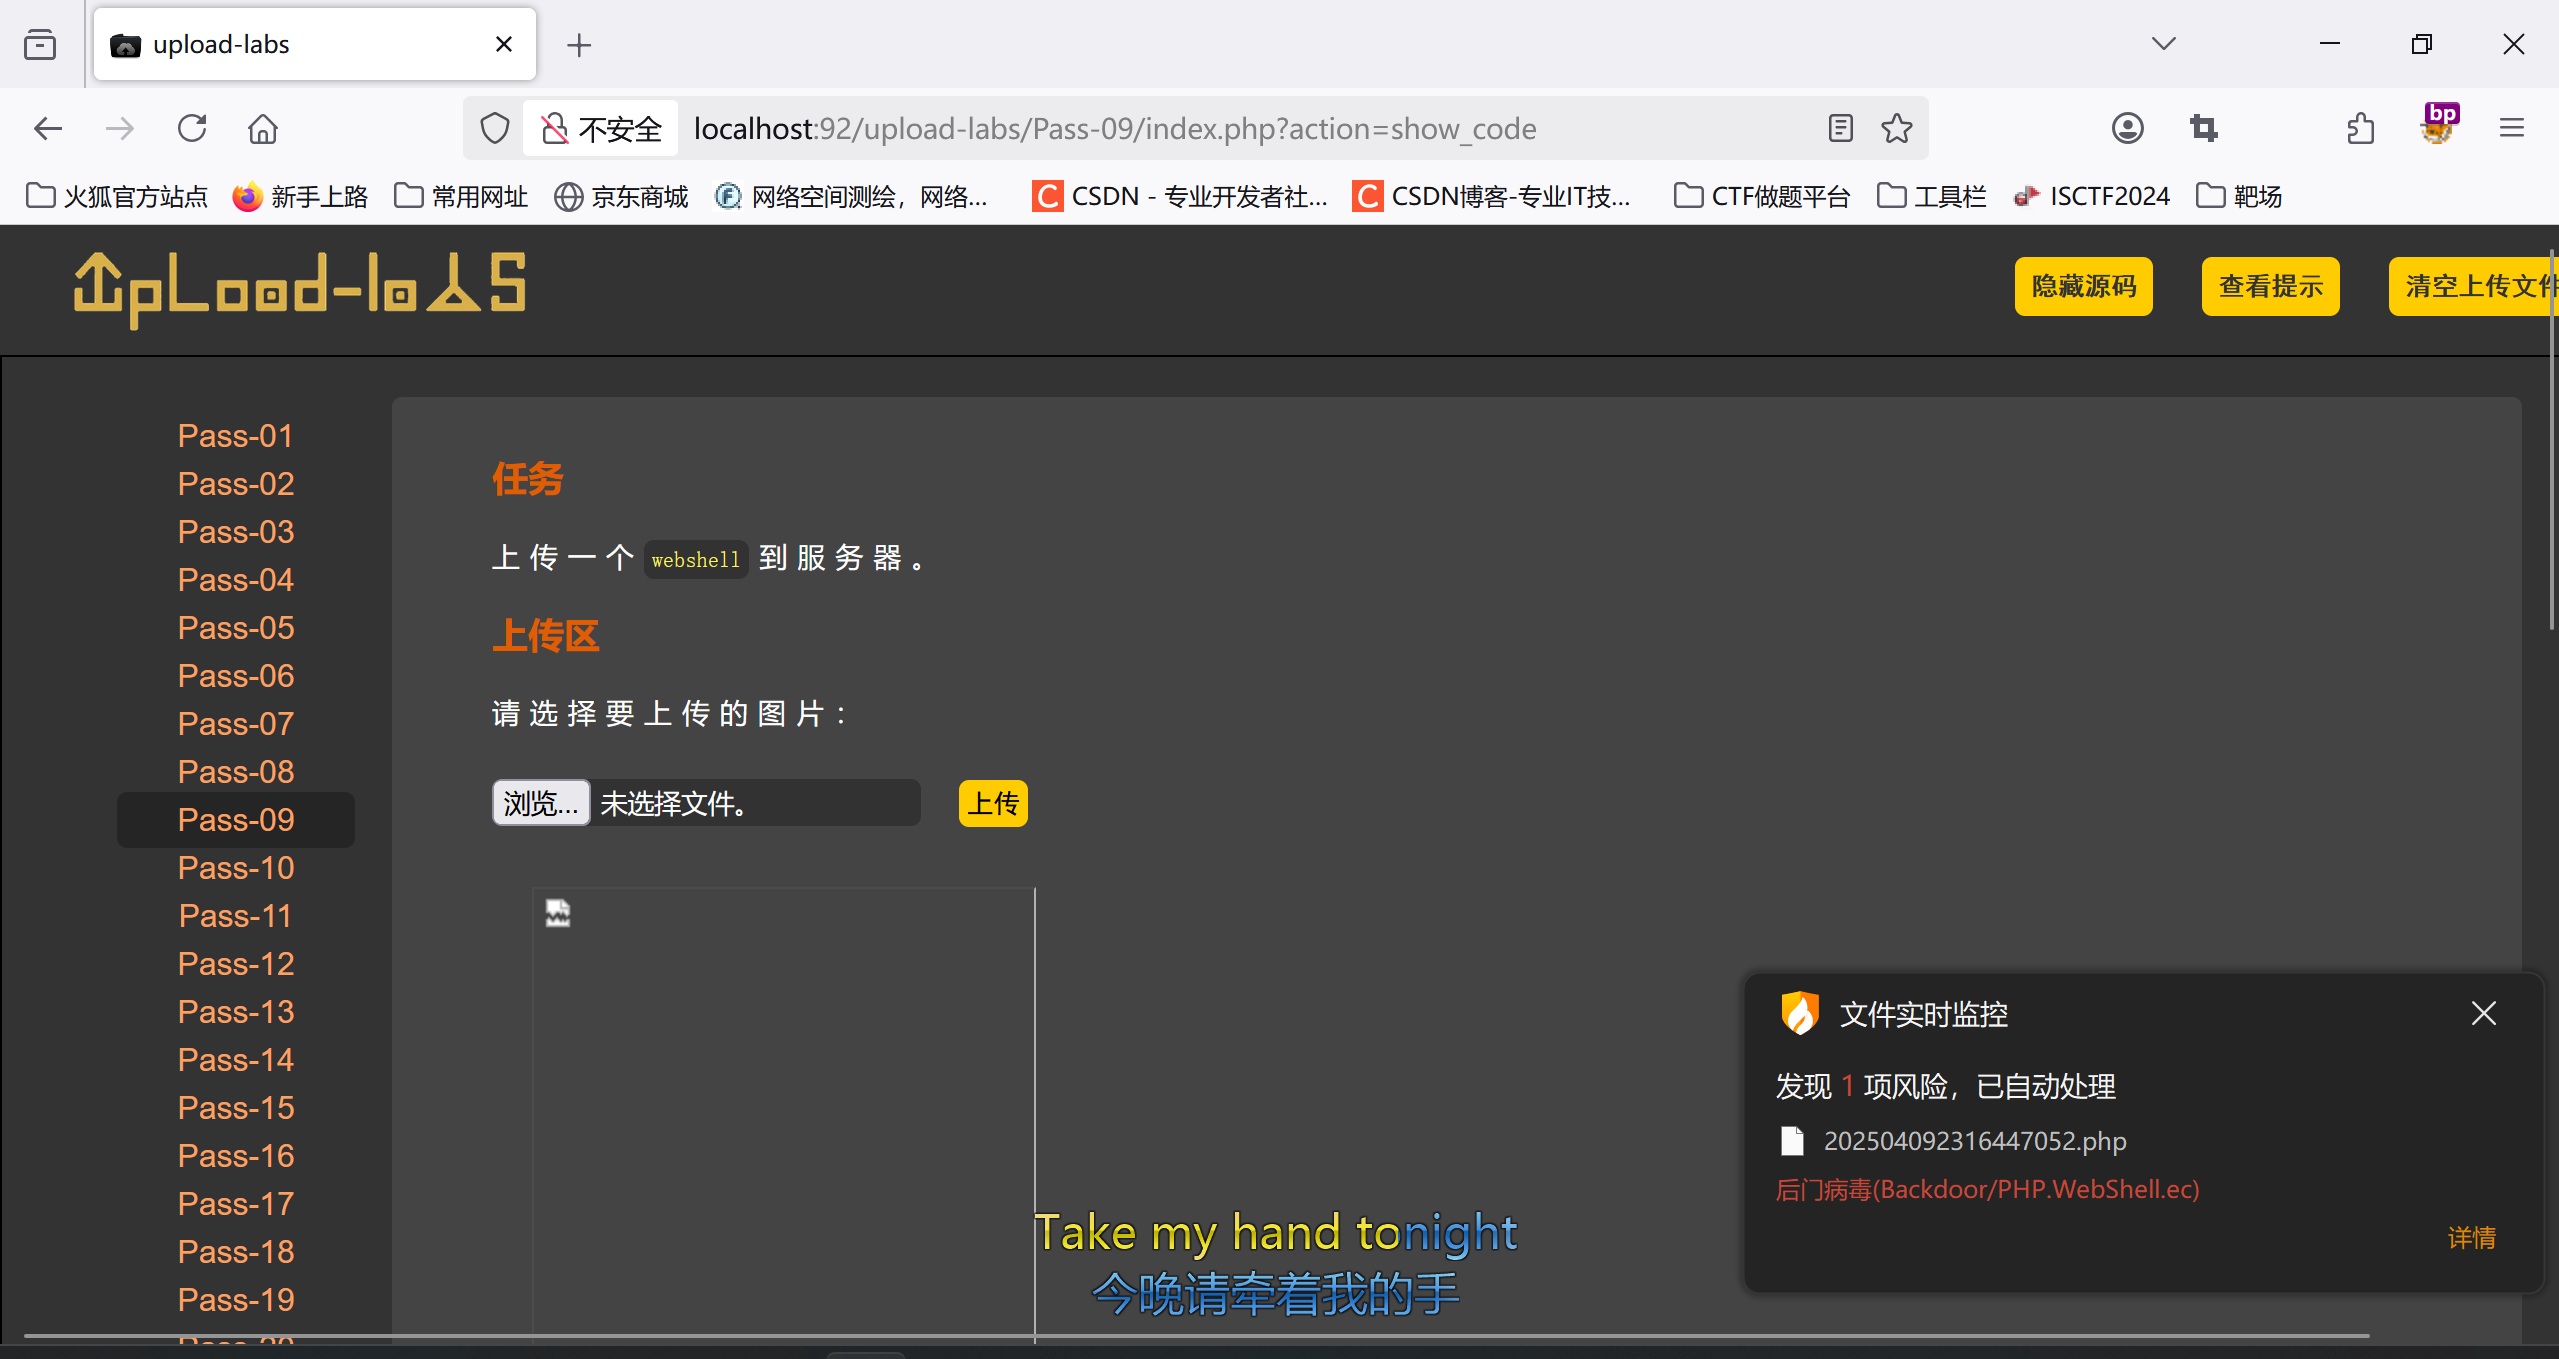
Task: Open the Firefox account icon
Action: coord(2127,129)
